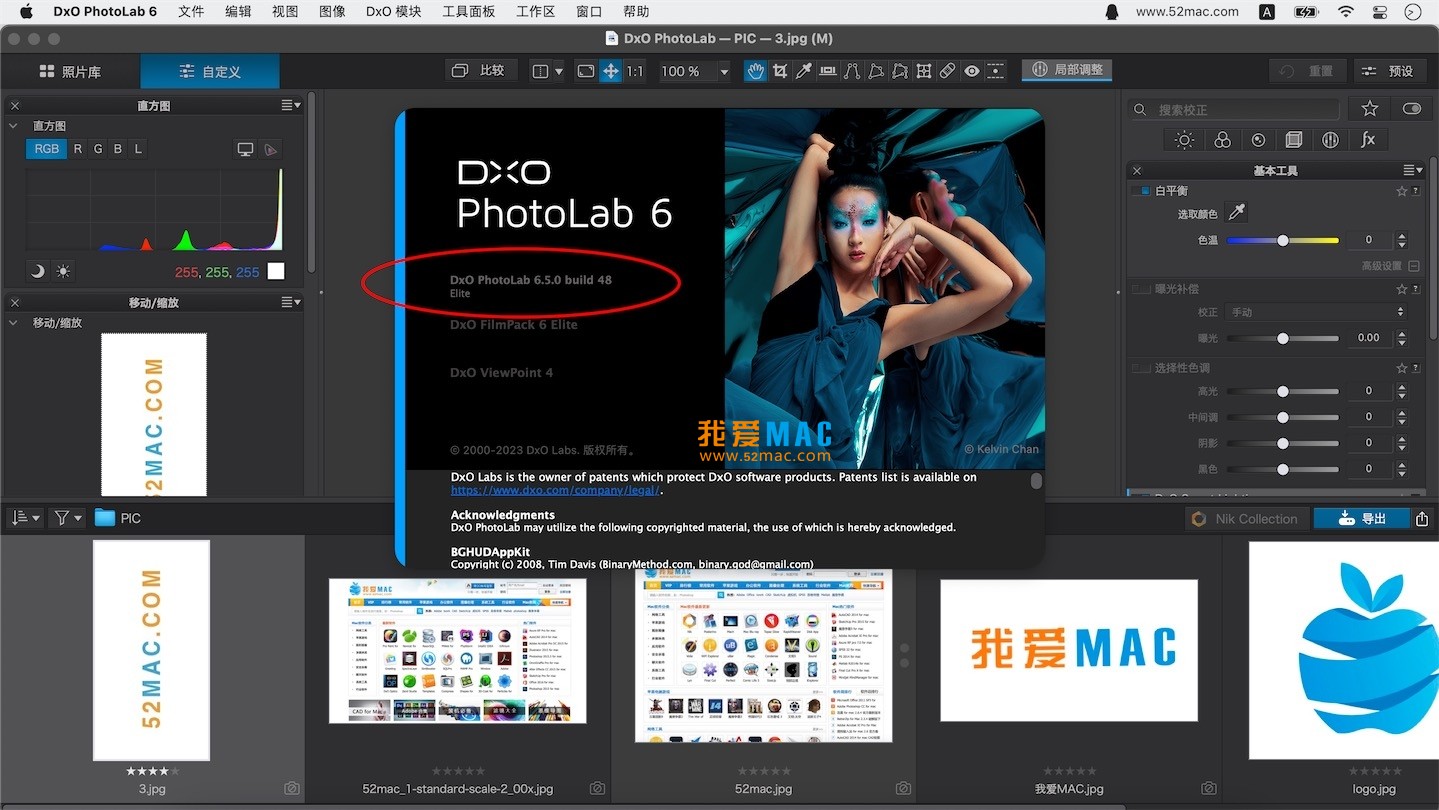Switch to 自定义 tab
Viewport: 1439px width, 810px height.
click(x=210, y=71)
